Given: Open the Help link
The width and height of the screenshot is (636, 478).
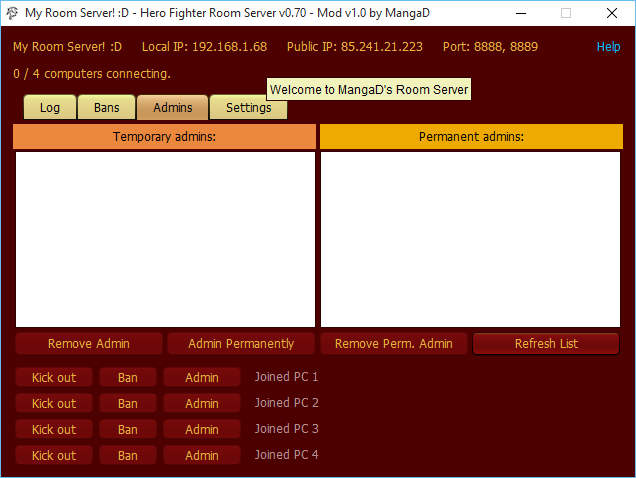Looking at the screenshot, I should point(608,47).
